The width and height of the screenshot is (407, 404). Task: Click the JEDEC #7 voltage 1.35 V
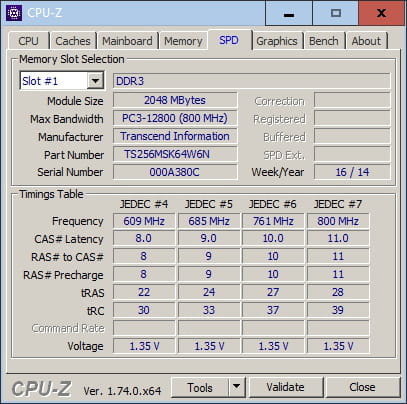click(338, 346)
